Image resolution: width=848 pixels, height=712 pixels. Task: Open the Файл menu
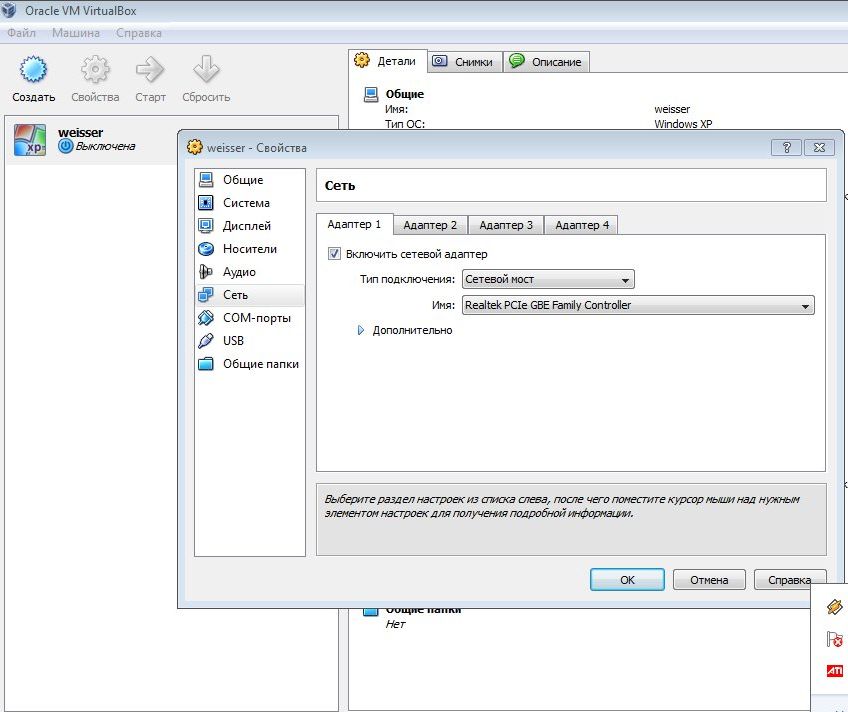(x=22, y=33)
